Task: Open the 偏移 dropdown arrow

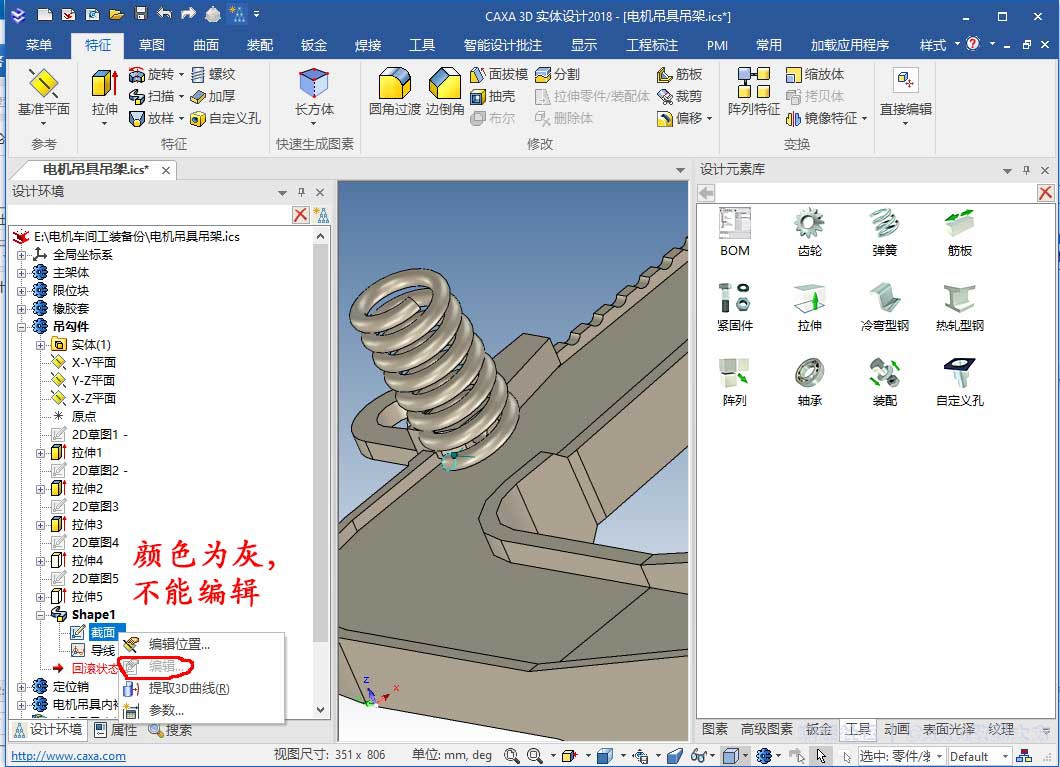Action: click(709, 119)
